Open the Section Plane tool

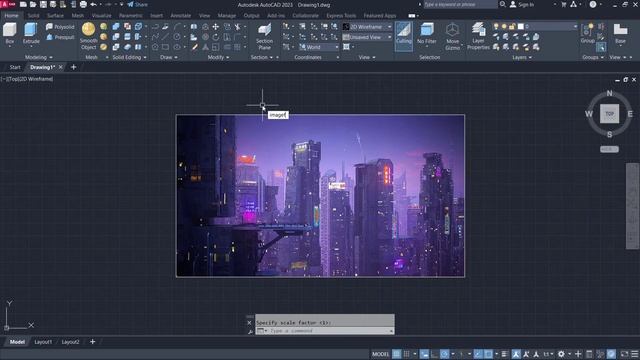[264, 36]
